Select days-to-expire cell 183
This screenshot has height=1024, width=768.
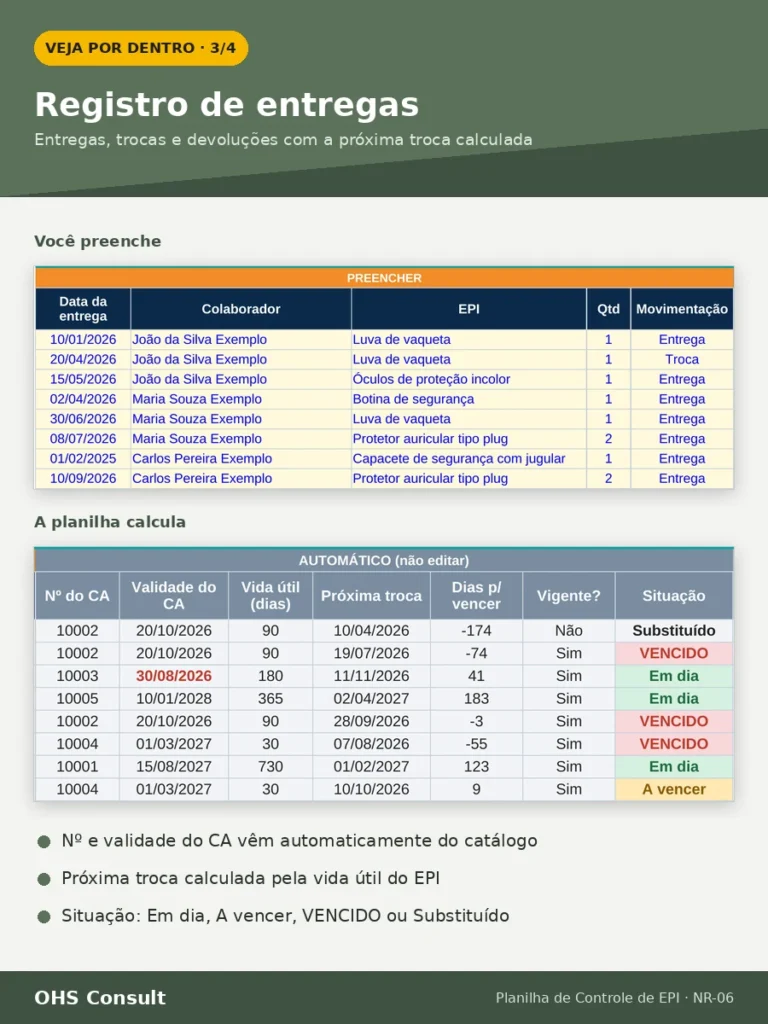[x=476, y=699]
